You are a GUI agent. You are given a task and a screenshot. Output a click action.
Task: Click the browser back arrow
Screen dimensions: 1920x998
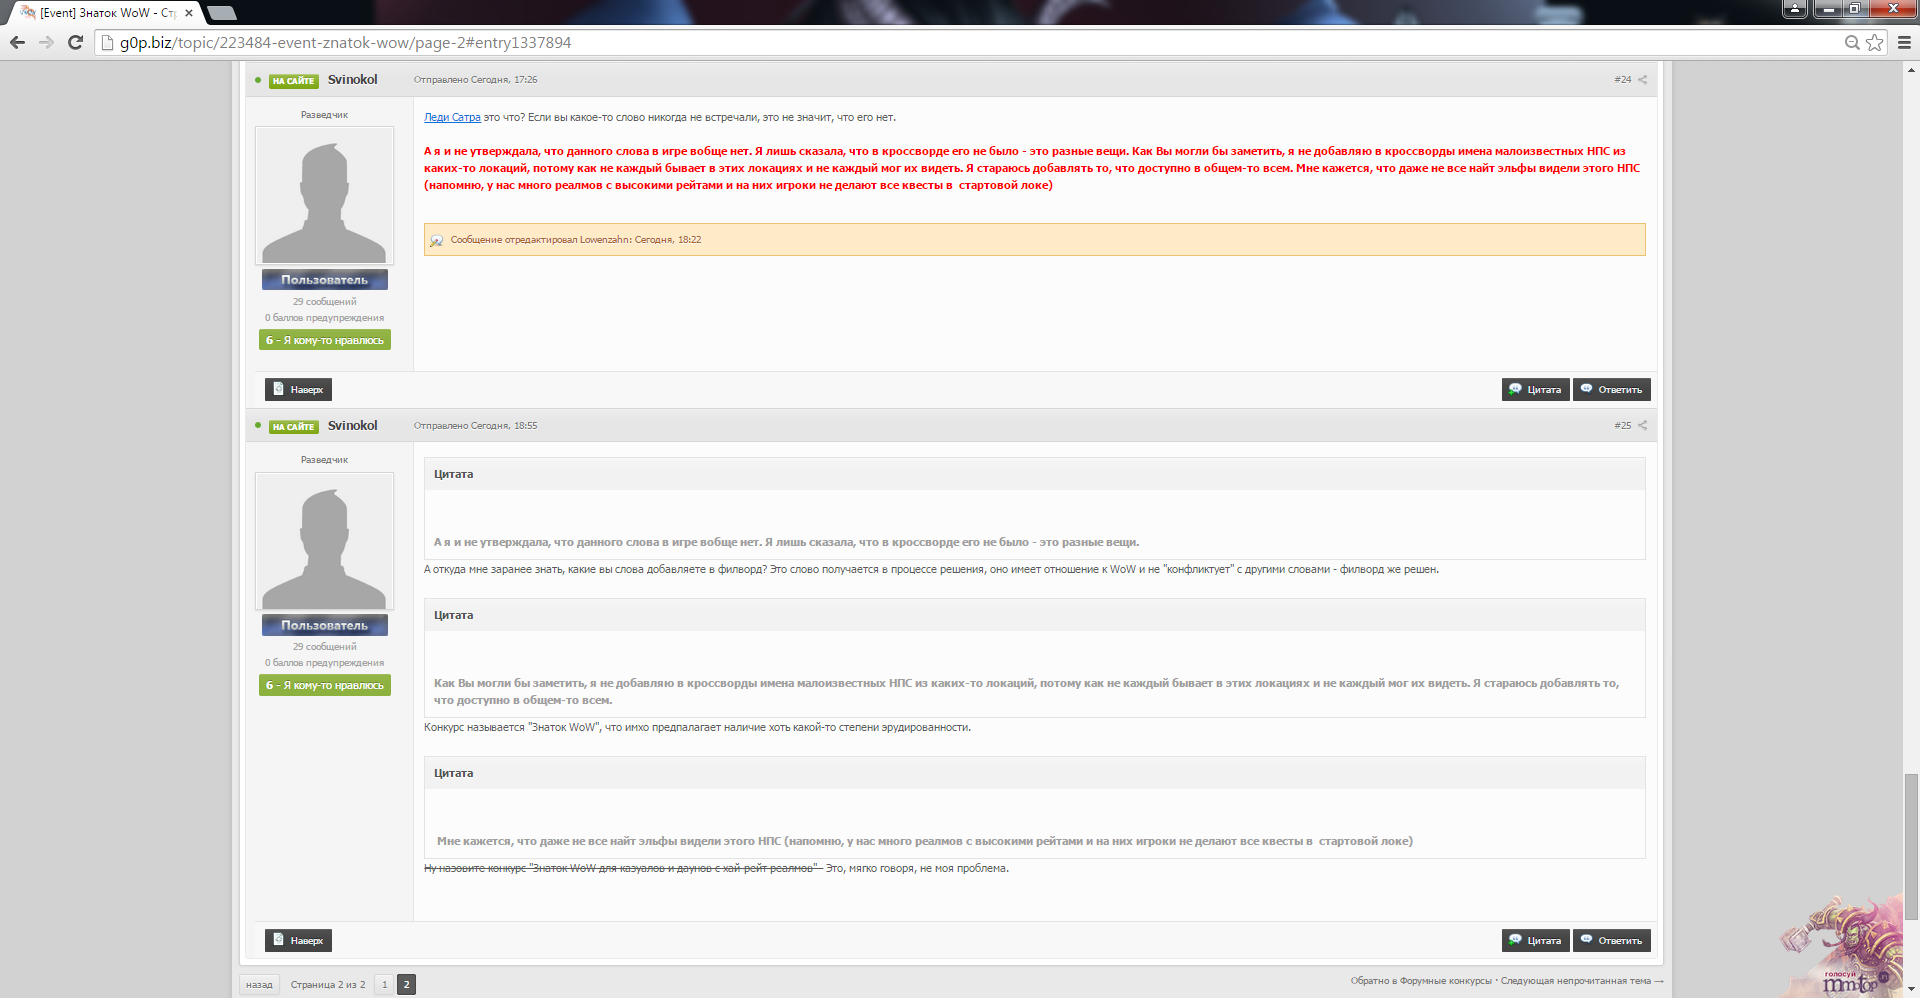point(17,42)
